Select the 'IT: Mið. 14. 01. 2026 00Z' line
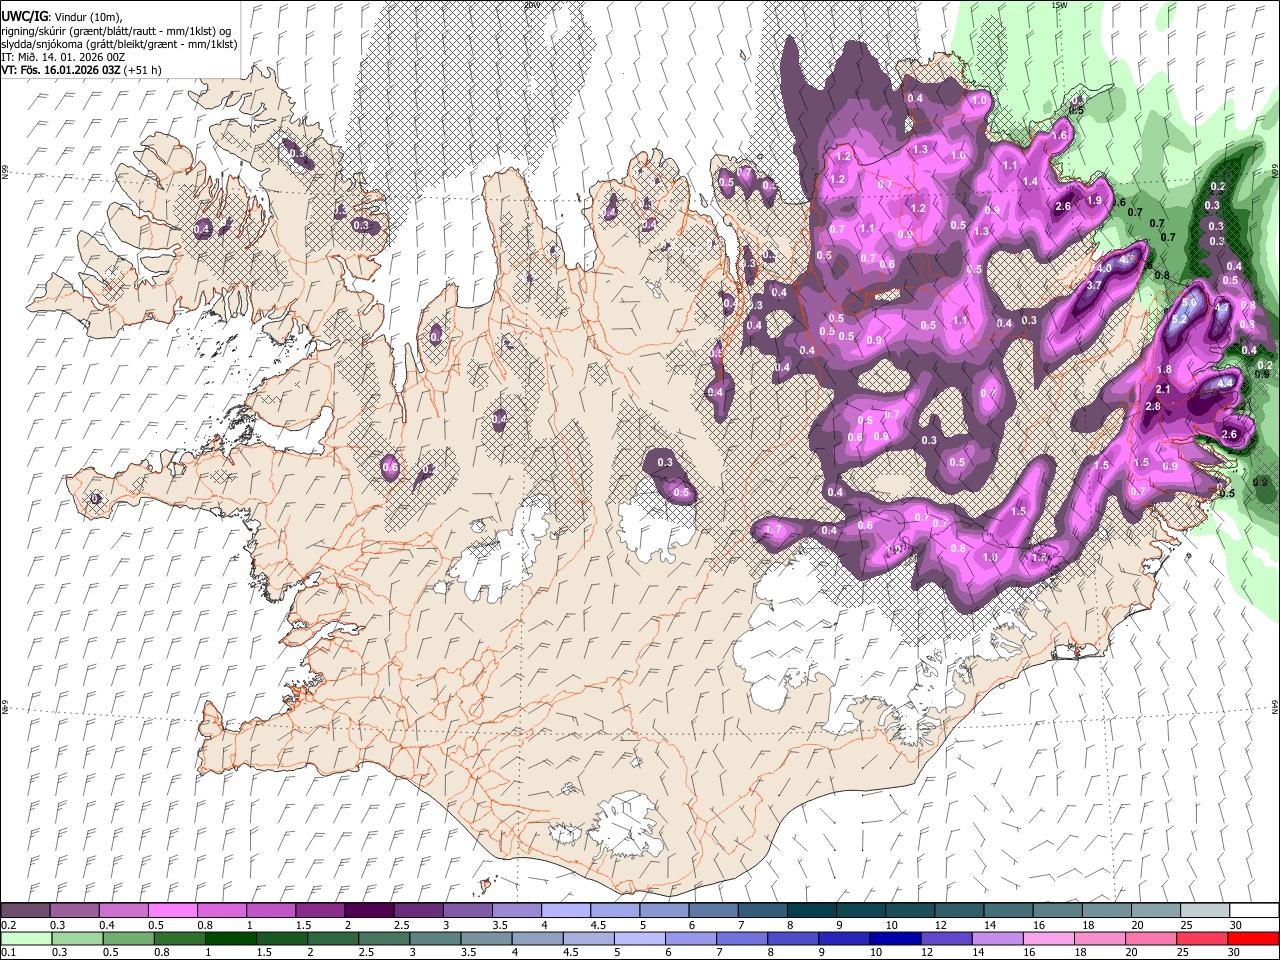This screenshot has height=960, width=1280. 63,57
